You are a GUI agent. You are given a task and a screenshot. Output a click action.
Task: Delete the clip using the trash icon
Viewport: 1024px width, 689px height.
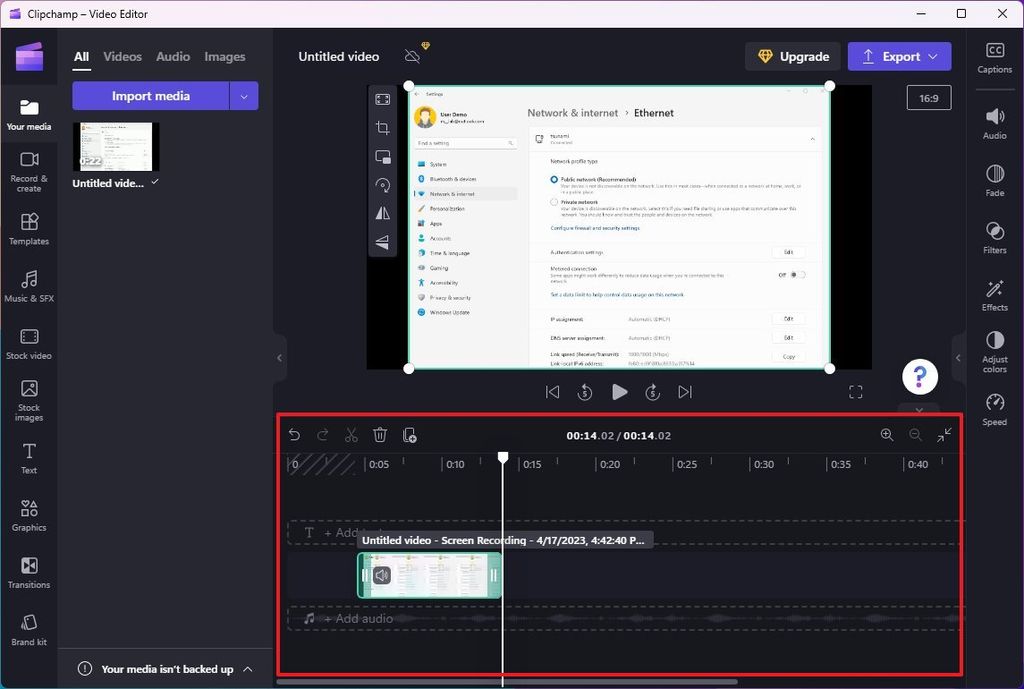[x=380, y=434]
